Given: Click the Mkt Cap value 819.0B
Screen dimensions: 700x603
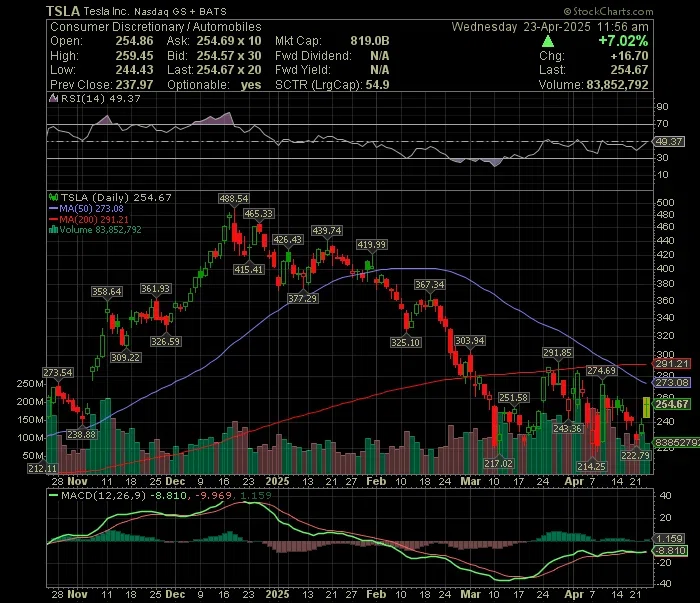Looking at the screenshot, I should point(370,41).
